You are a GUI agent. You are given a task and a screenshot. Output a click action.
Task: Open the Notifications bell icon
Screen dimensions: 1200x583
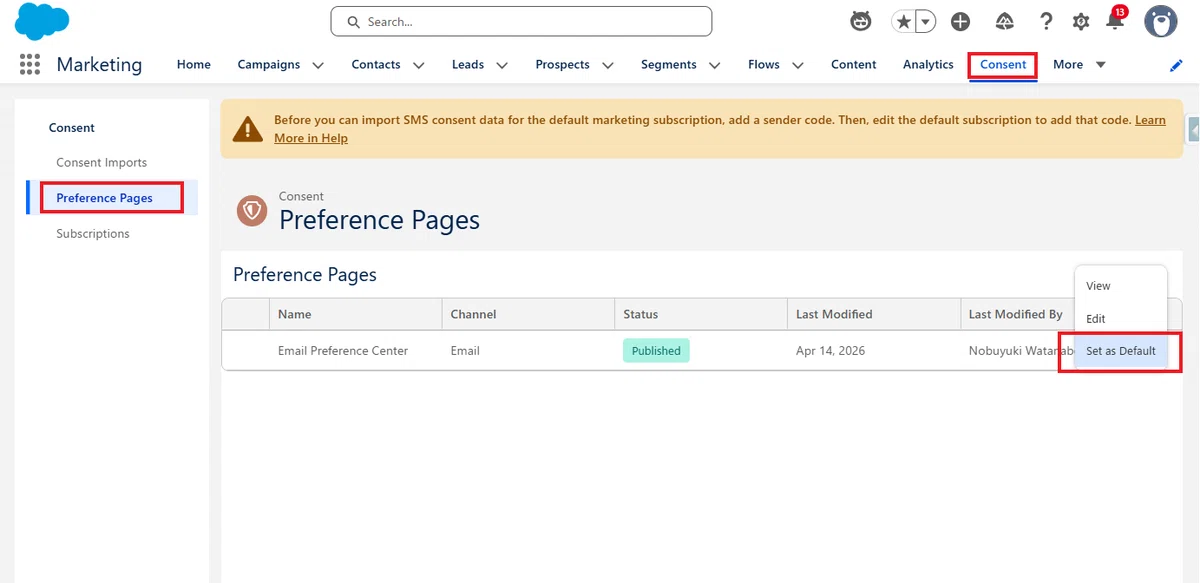(x=1114, y=21)
